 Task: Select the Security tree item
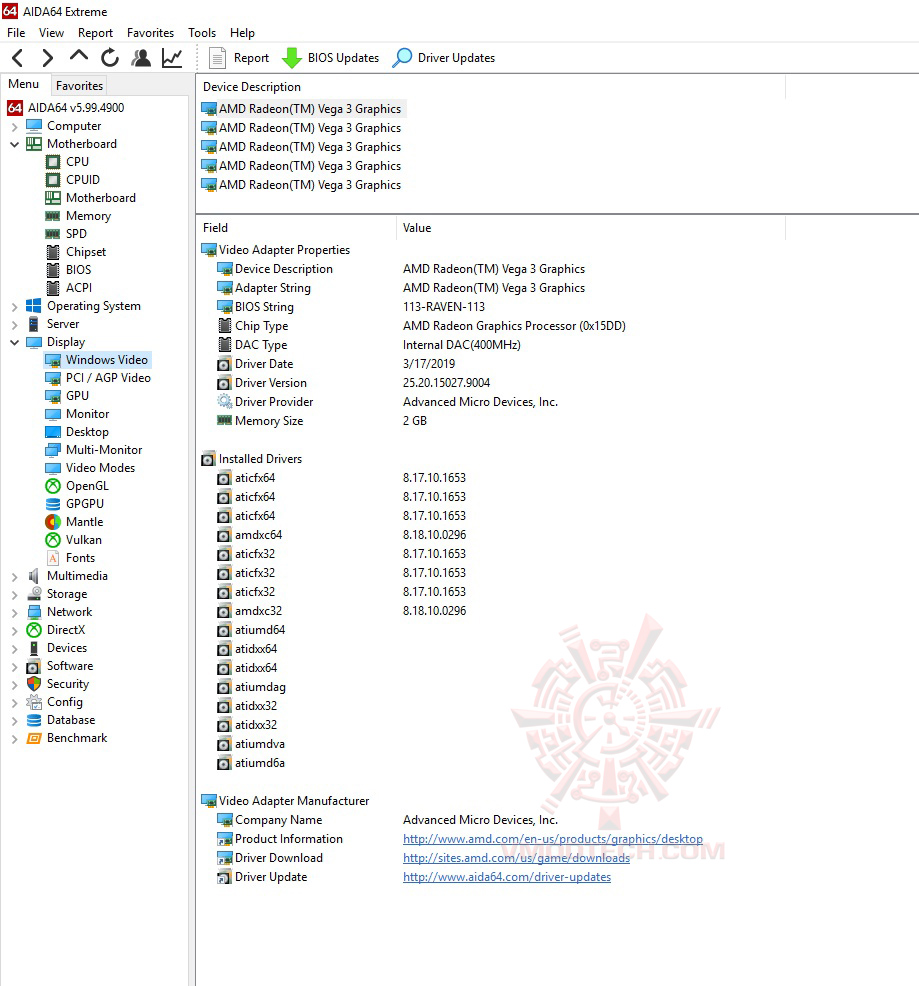(58, 684)
